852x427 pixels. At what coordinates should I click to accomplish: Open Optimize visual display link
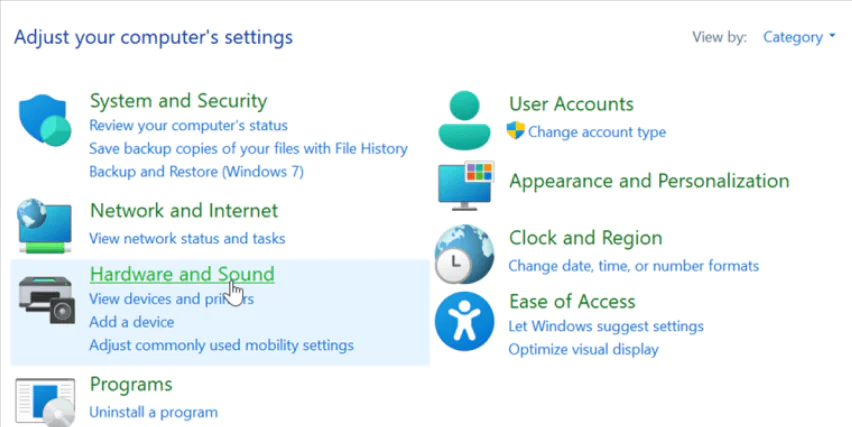point(583,350)
